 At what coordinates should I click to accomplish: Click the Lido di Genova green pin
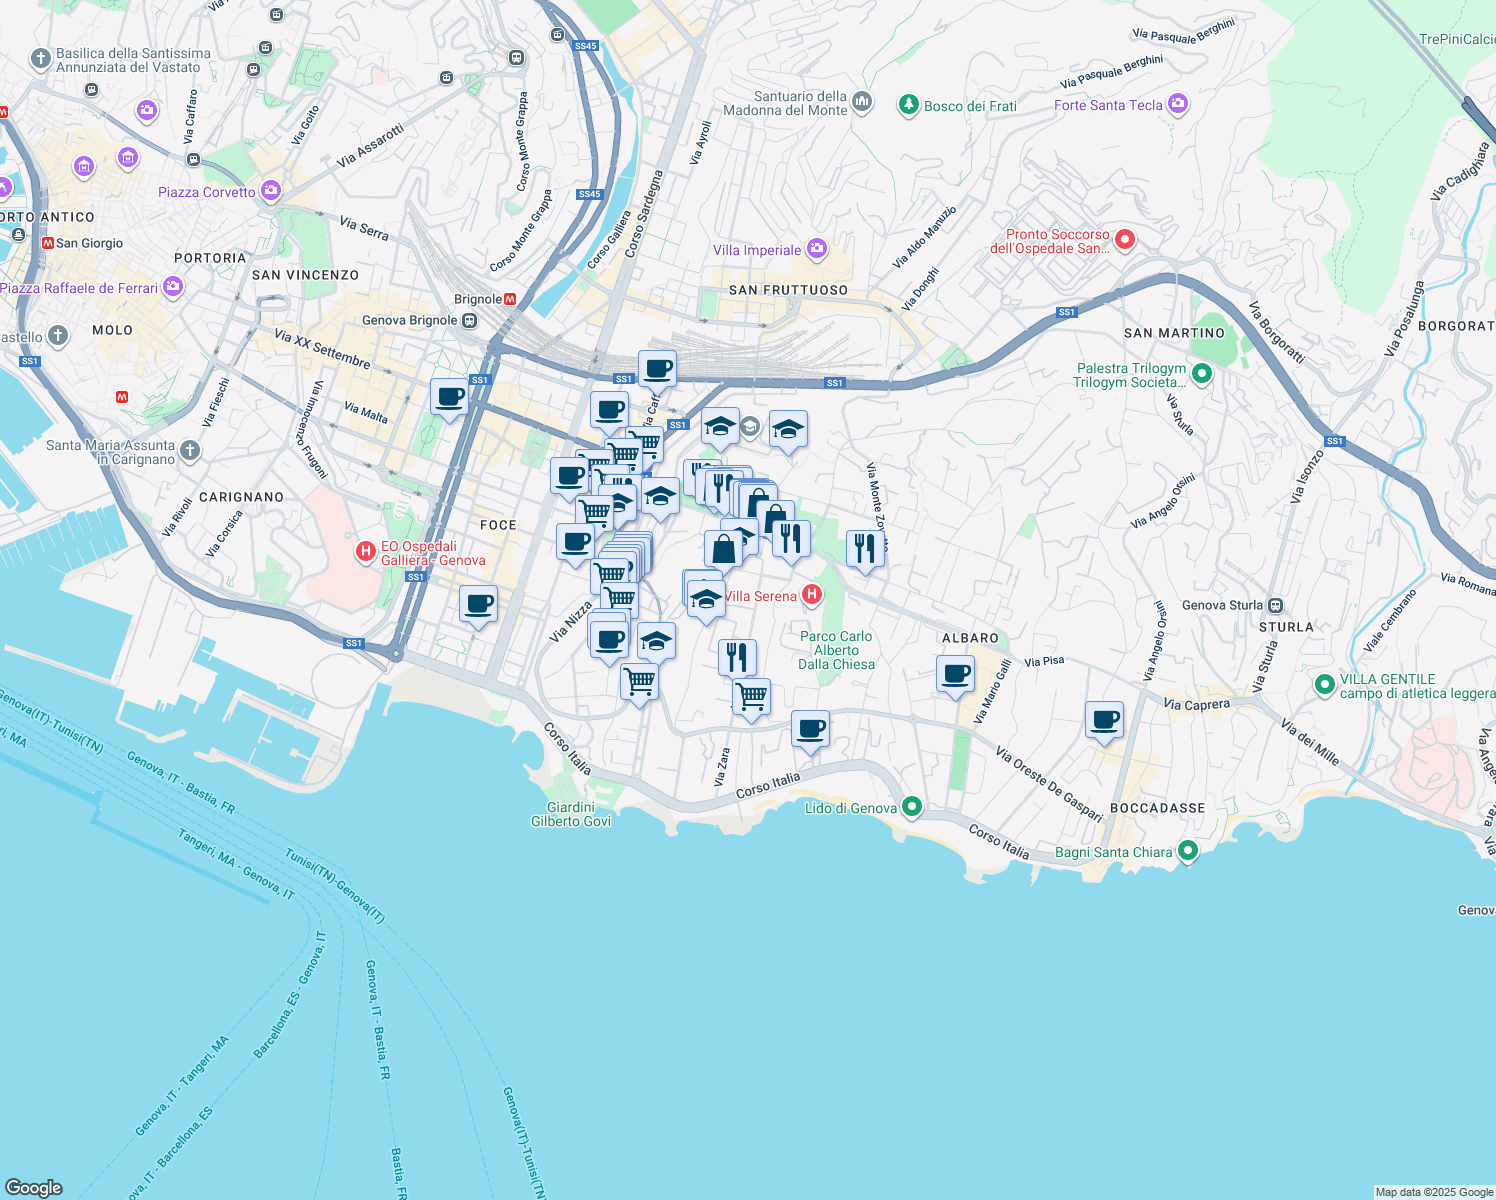pos(911,806)
